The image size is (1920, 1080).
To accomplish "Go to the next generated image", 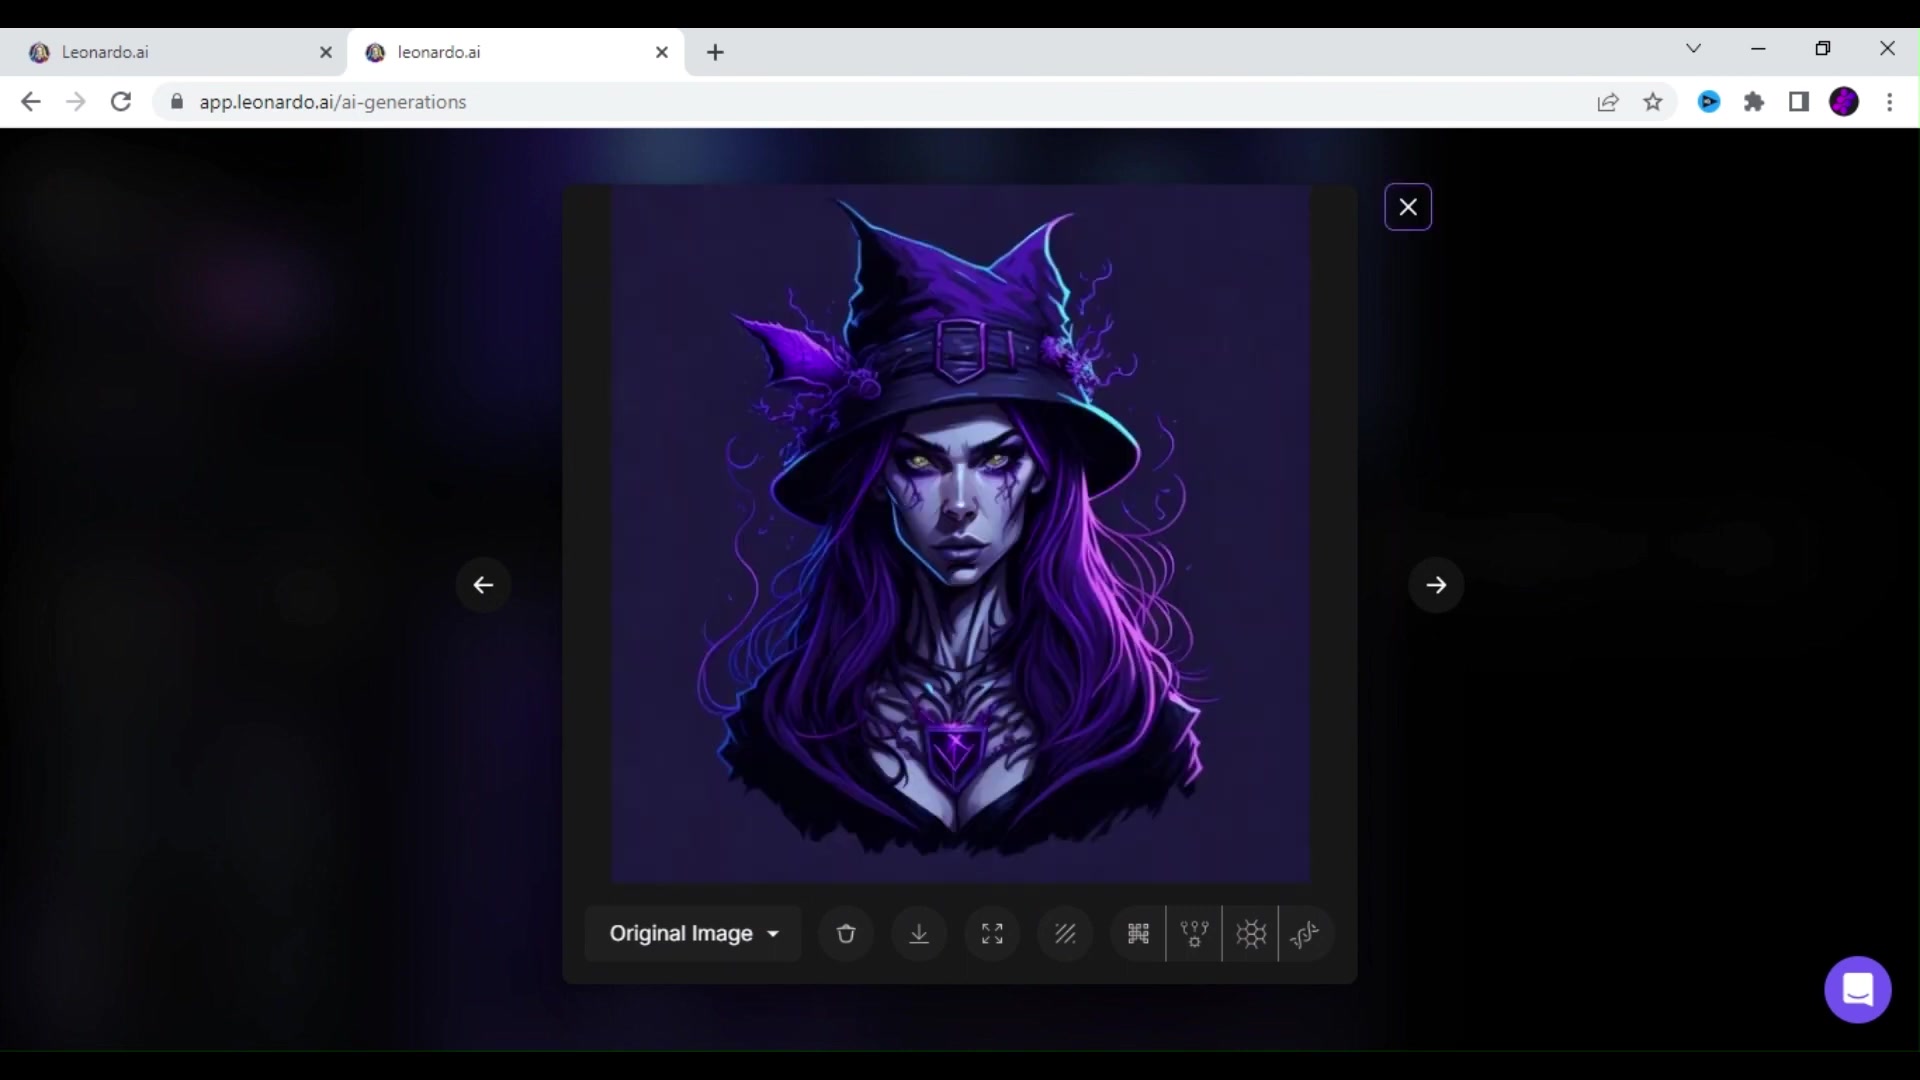I will 1436,585.
